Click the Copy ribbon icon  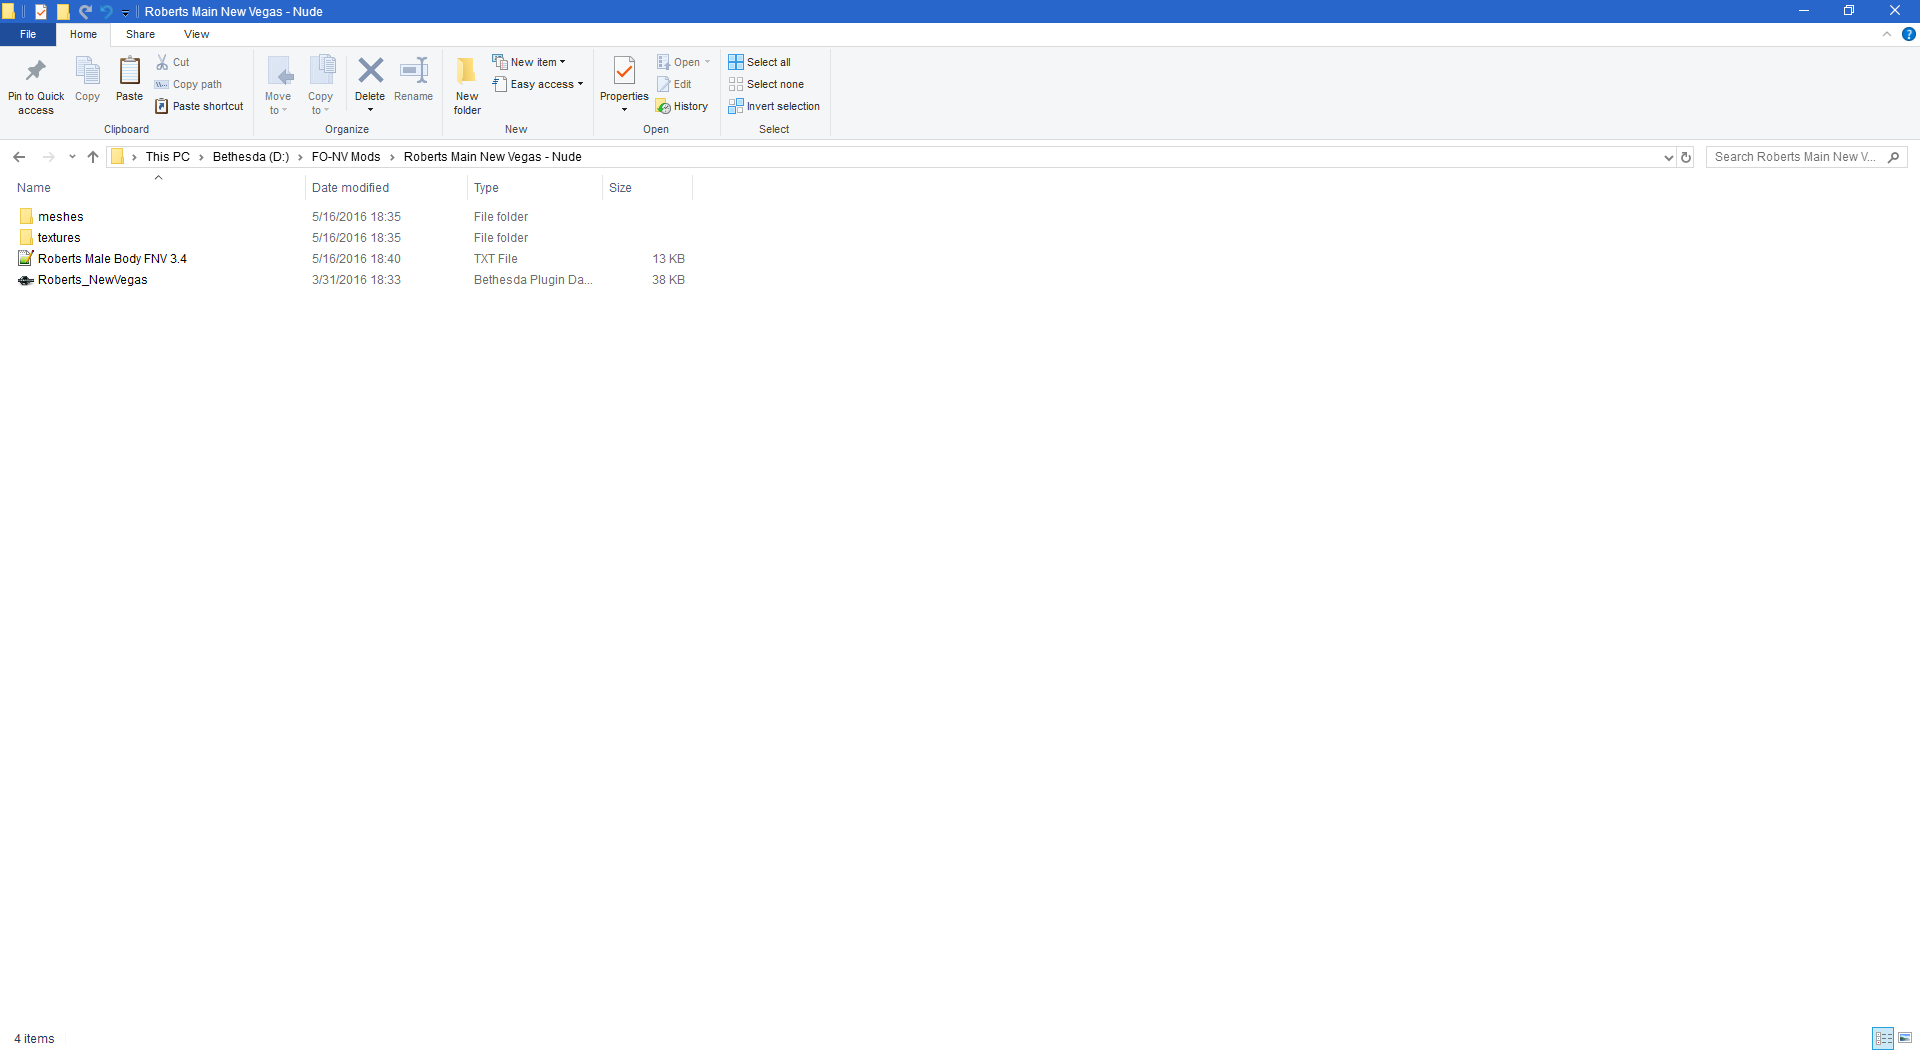[87, 80]
